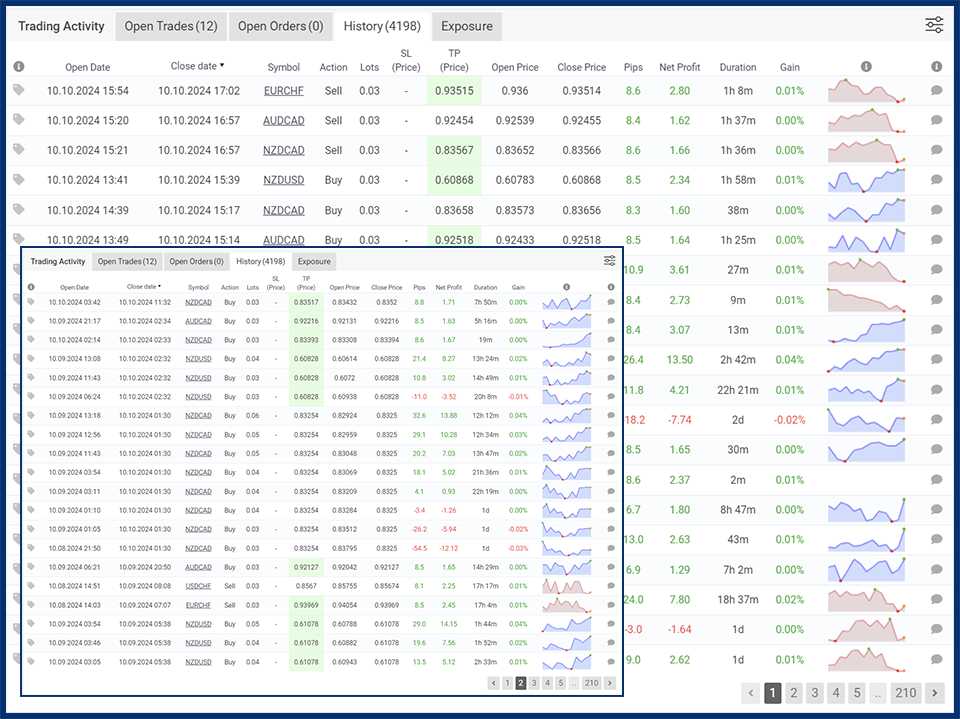Go to the previous page with the main pagination chevron
This screenshot has width=960, height=719.
[x=751, y=693]
